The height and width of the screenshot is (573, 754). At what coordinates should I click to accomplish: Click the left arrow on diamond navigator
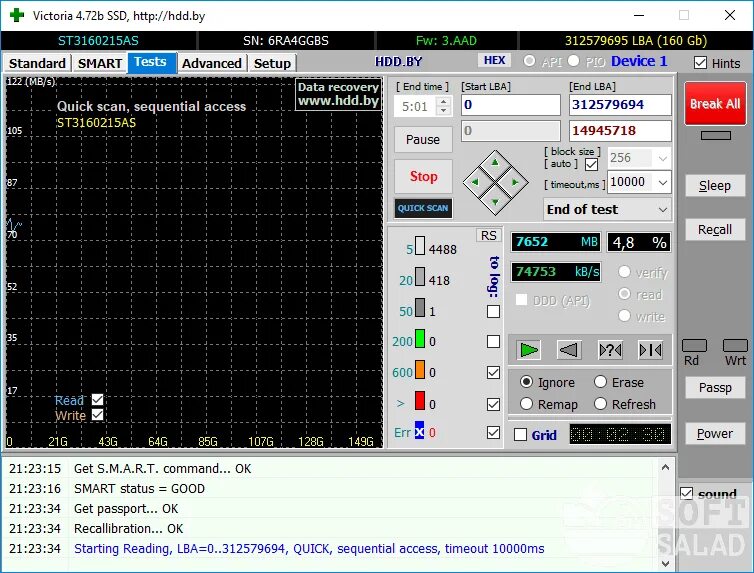click(x=475, y=182)
